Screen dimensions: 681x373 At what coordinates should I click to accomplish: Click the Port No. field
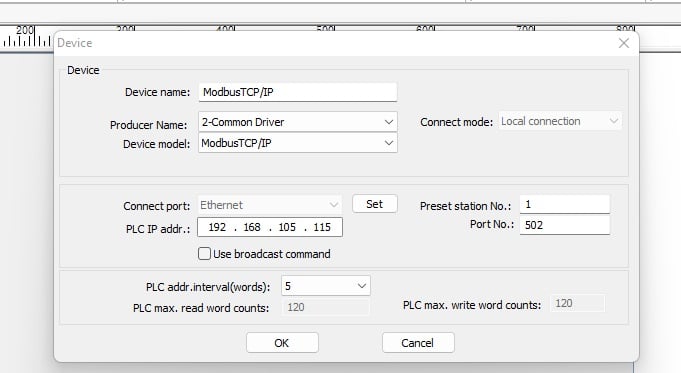pos(565,225)
